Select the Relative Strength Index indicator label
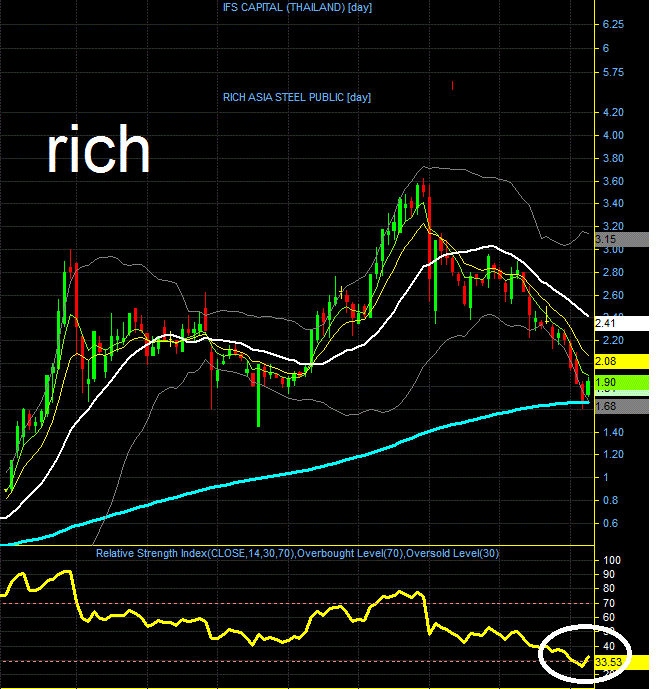Image resolution: width=659 pixels, height=689 pixels. [x=297, y=553]
